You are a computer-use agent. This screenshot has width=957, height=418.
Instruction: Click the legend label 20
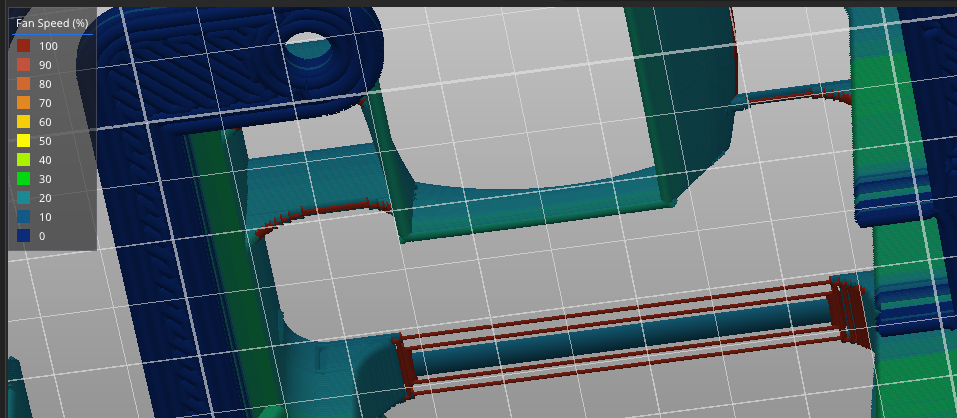click(45, 198)
